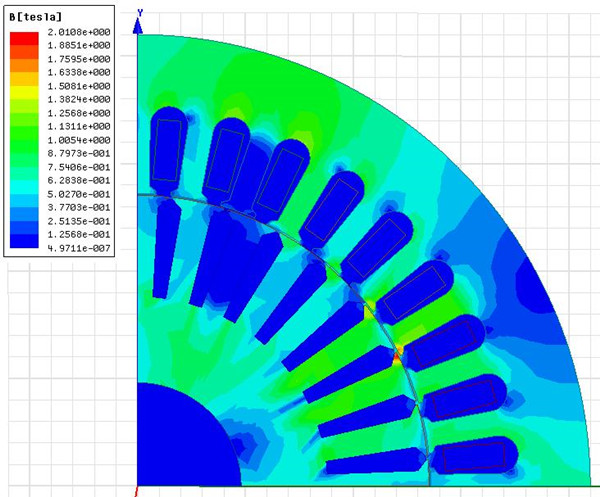Click the legend value 3.7703e-001

[79, 207]
